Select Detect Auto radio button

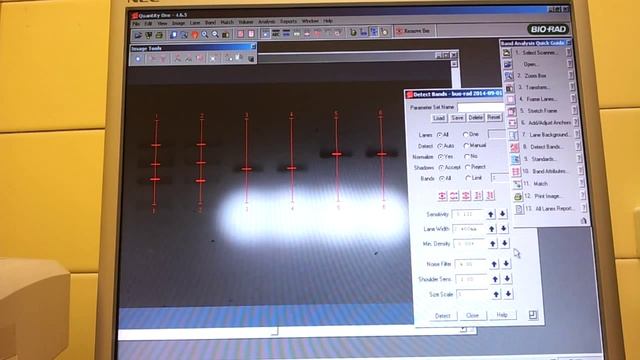[x=440, y=146]
